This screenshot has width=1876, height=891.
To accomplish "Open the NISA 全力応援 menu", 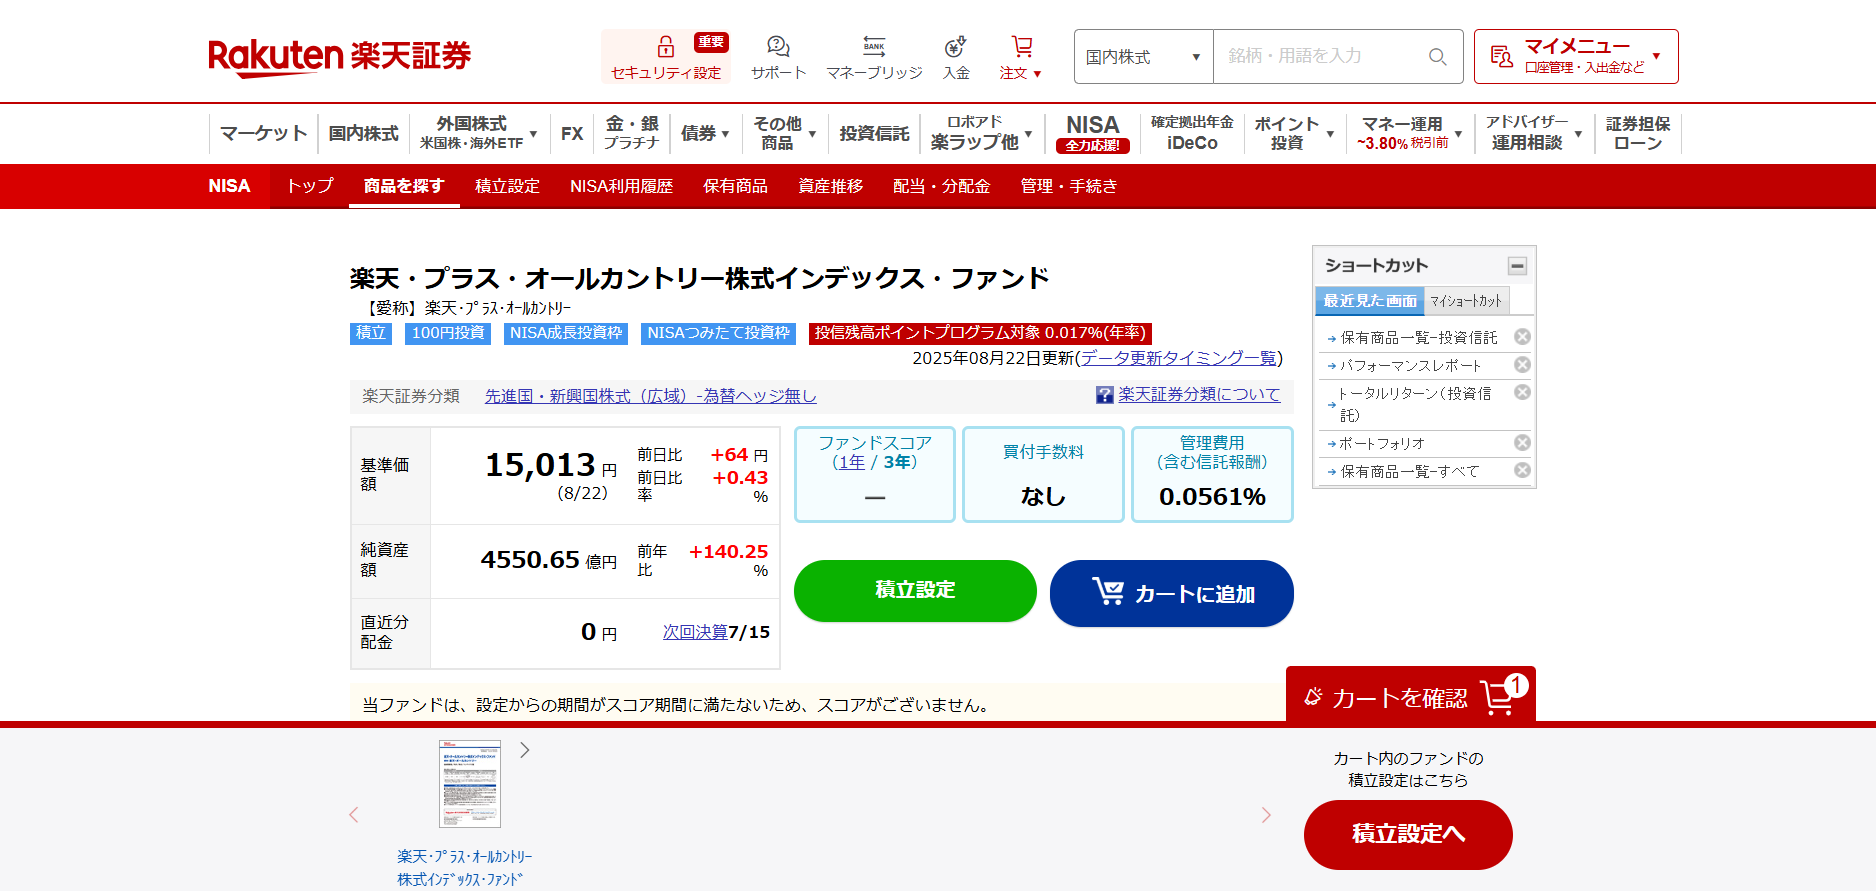I will point(1093,133).
